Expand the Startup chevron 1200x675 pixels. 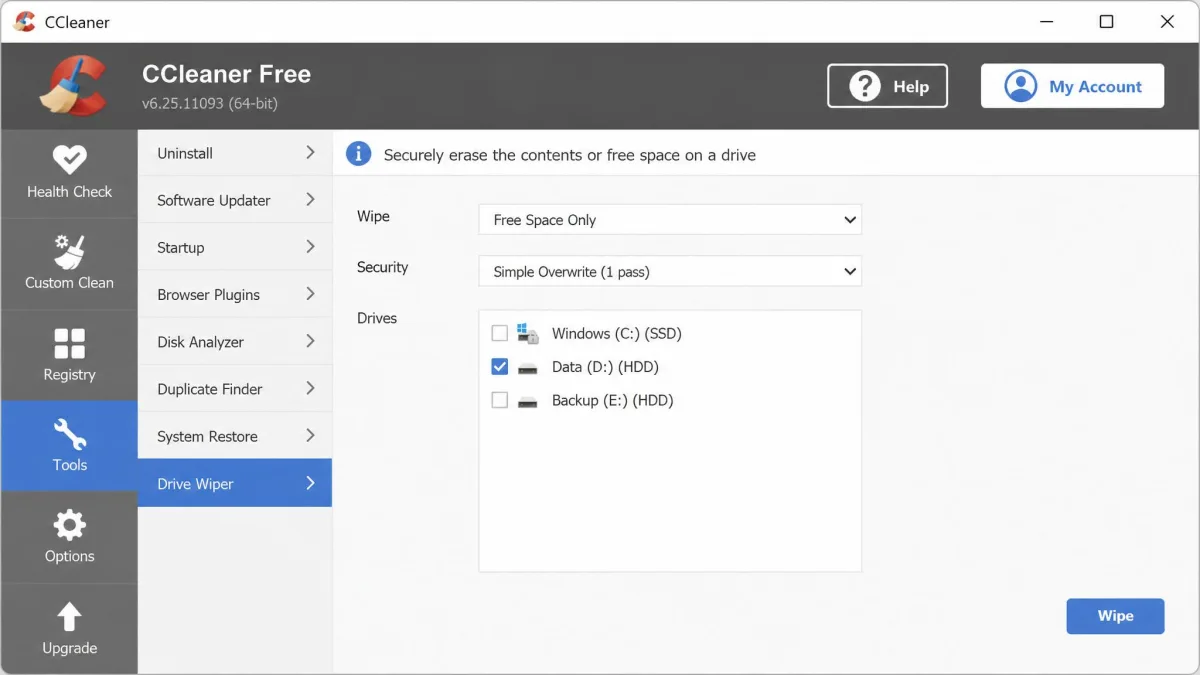(x=310, y=246)
